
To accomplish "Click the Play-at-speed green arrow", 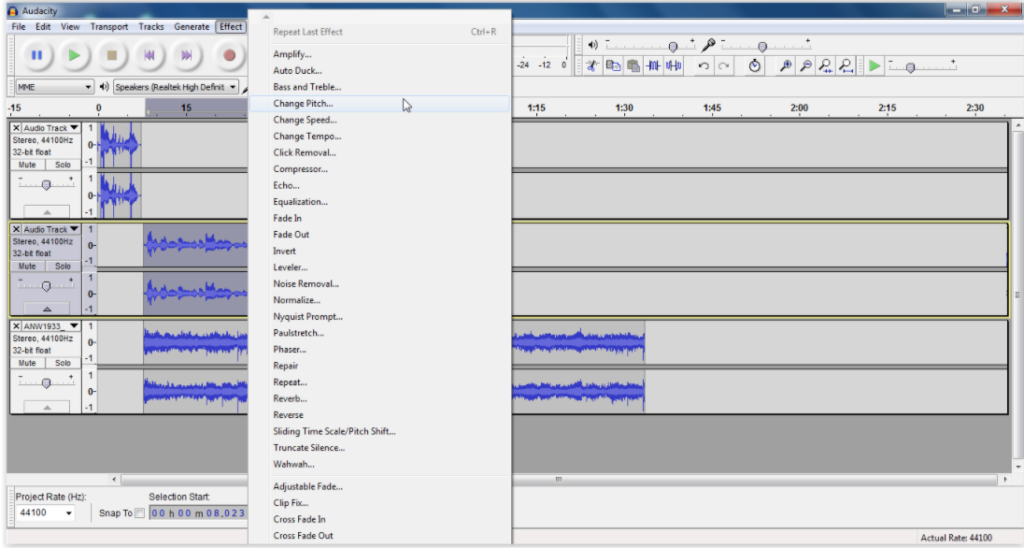I will [x=874, y=65].
